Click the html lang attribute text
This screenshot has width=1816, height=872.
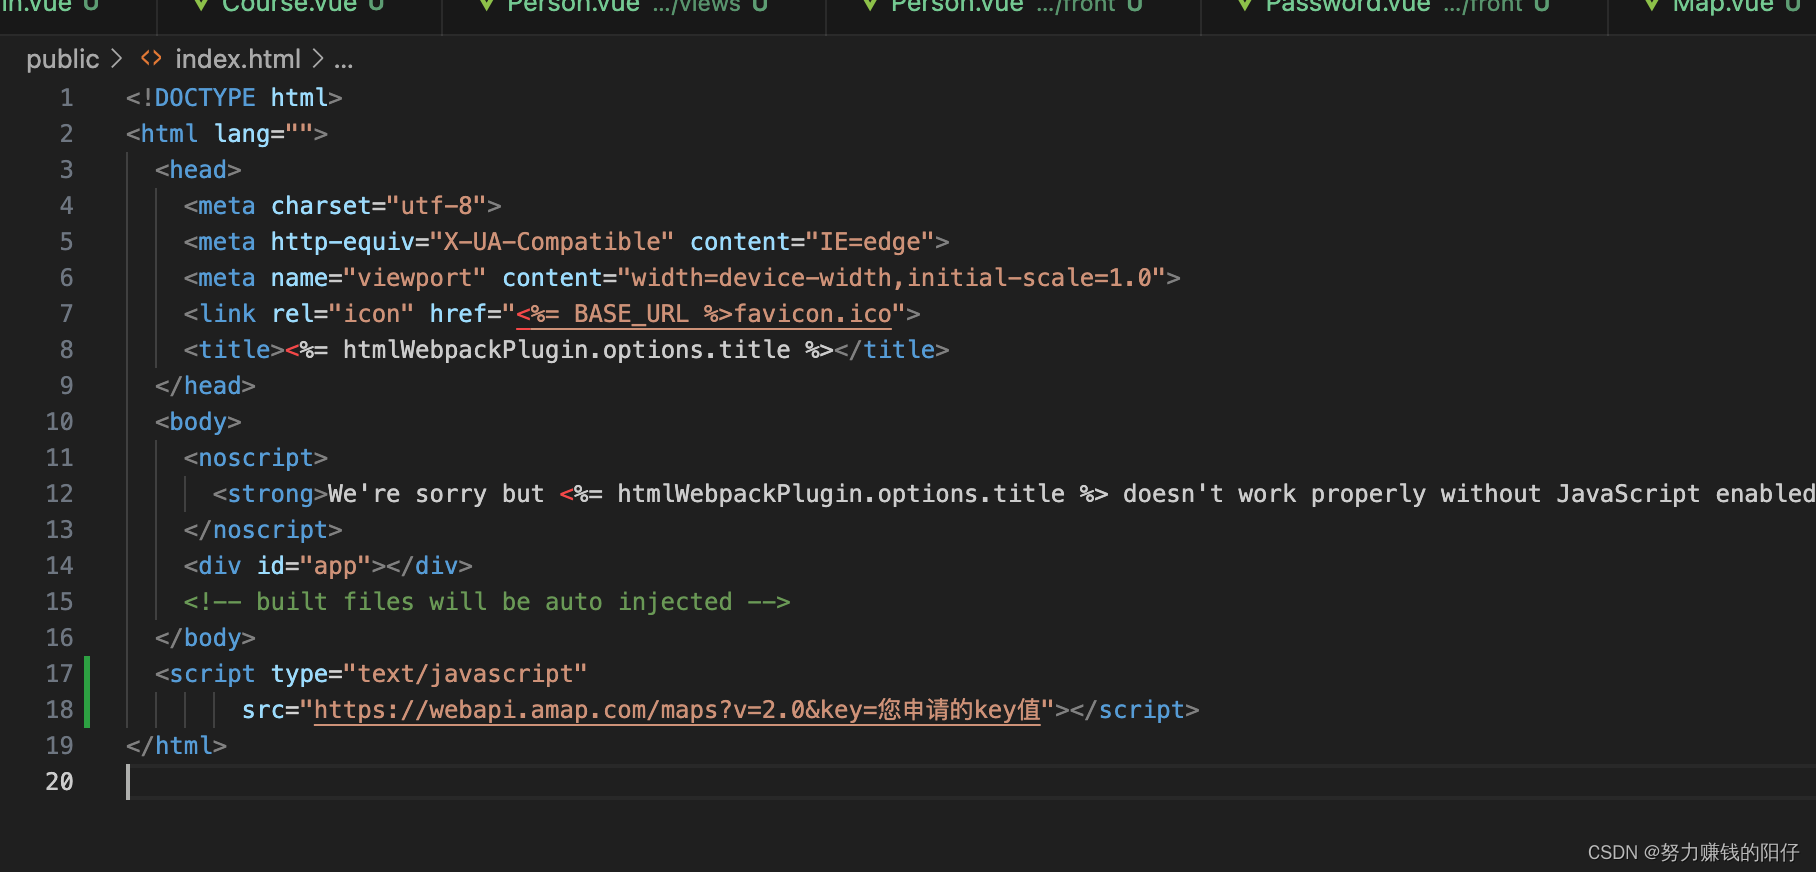point(263,134)
